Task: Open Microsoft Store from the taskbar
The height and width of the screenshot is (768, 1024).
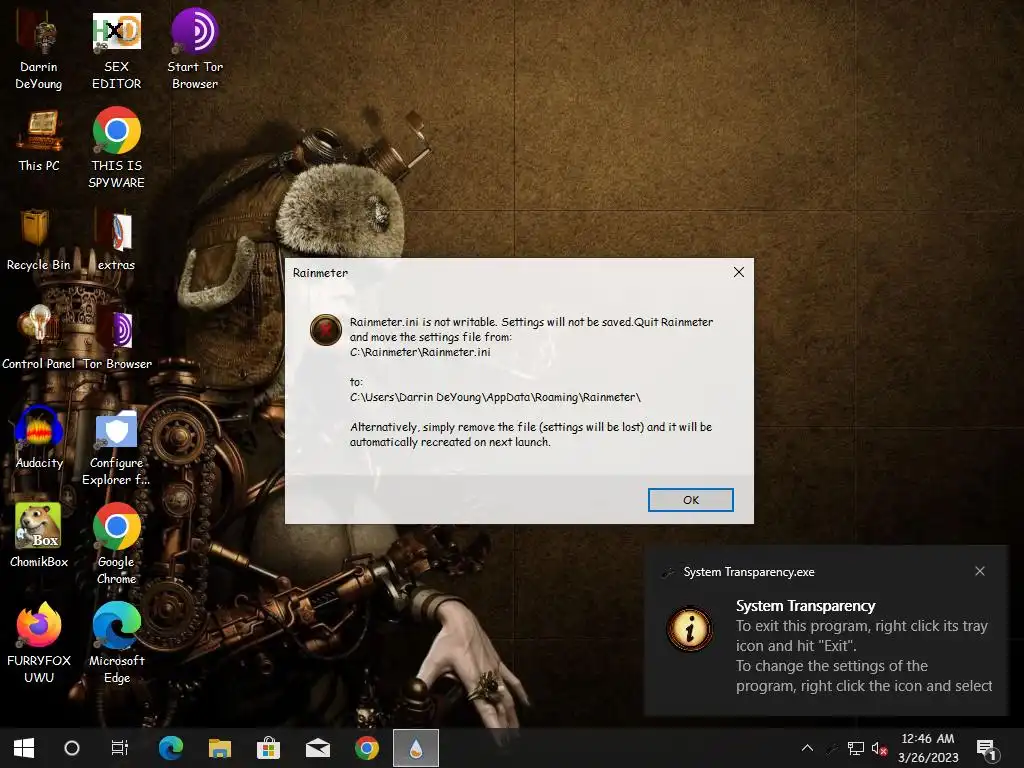Action: pos(268,748)
